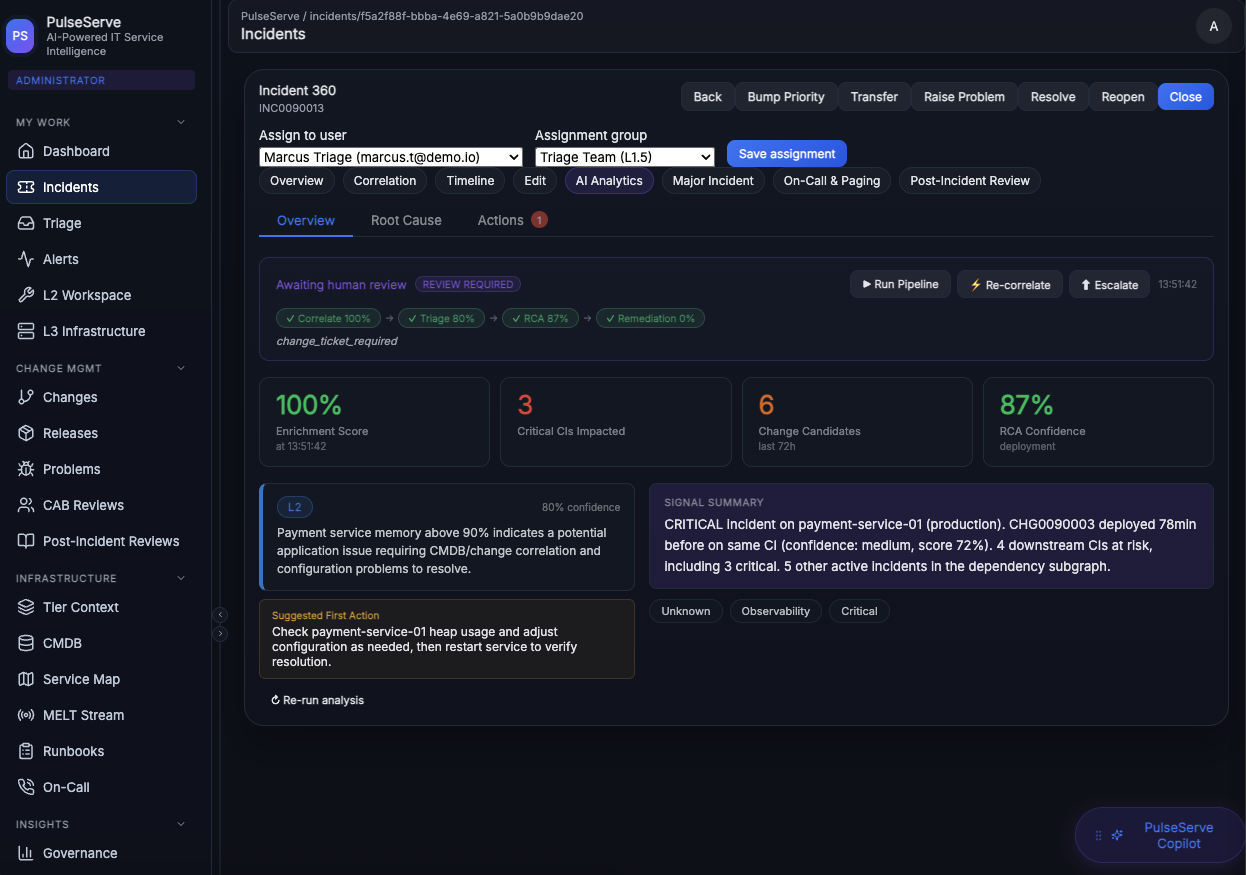Click the Incidents ticket icon in sidebar
This screenshot has width=1246, height=875.
(x=26, y=187)
